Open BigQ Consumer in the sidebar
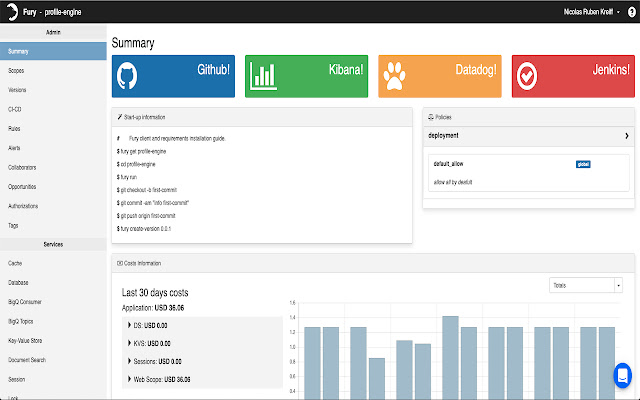Screen dimensions: 640x400 click(53, 302)
